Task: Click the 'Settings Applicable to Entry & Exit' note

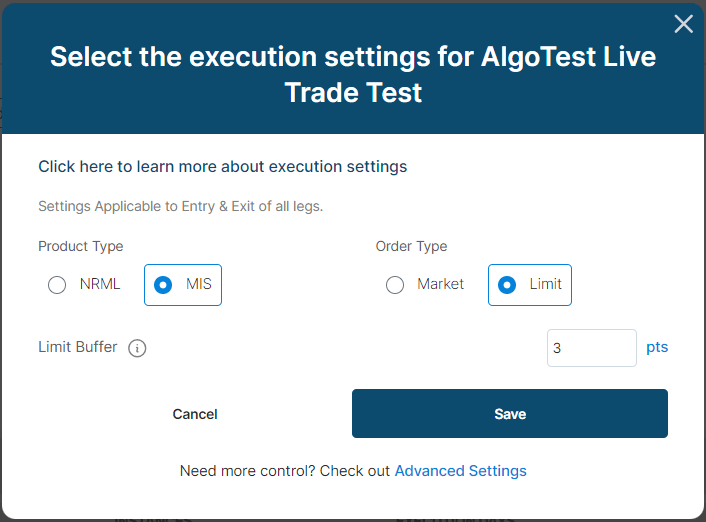Action: pyautogui.click(x=180, y=207)
